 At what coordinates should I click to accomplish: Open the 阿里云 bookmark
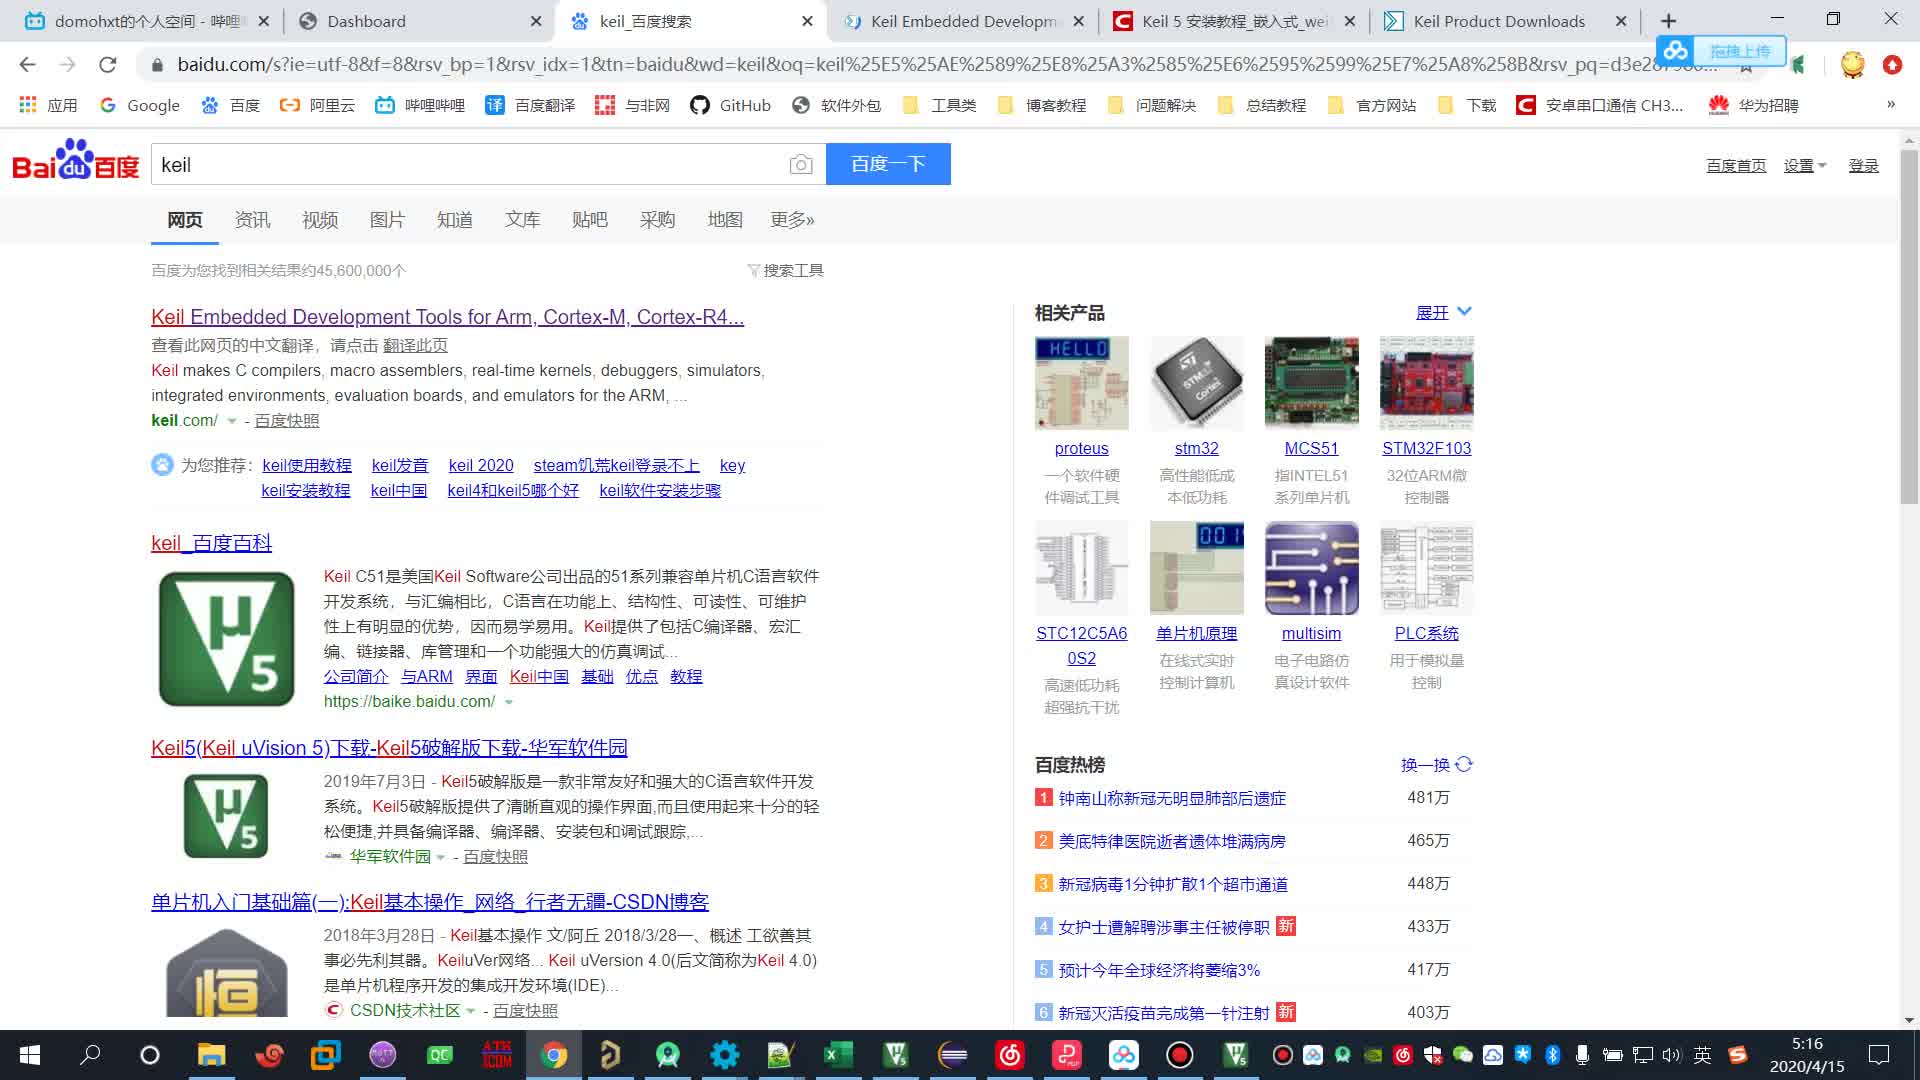[317, 105]
